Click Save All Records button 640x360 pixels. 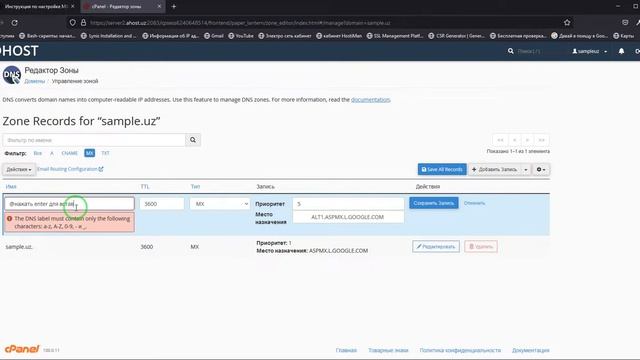tap(442, 169)
